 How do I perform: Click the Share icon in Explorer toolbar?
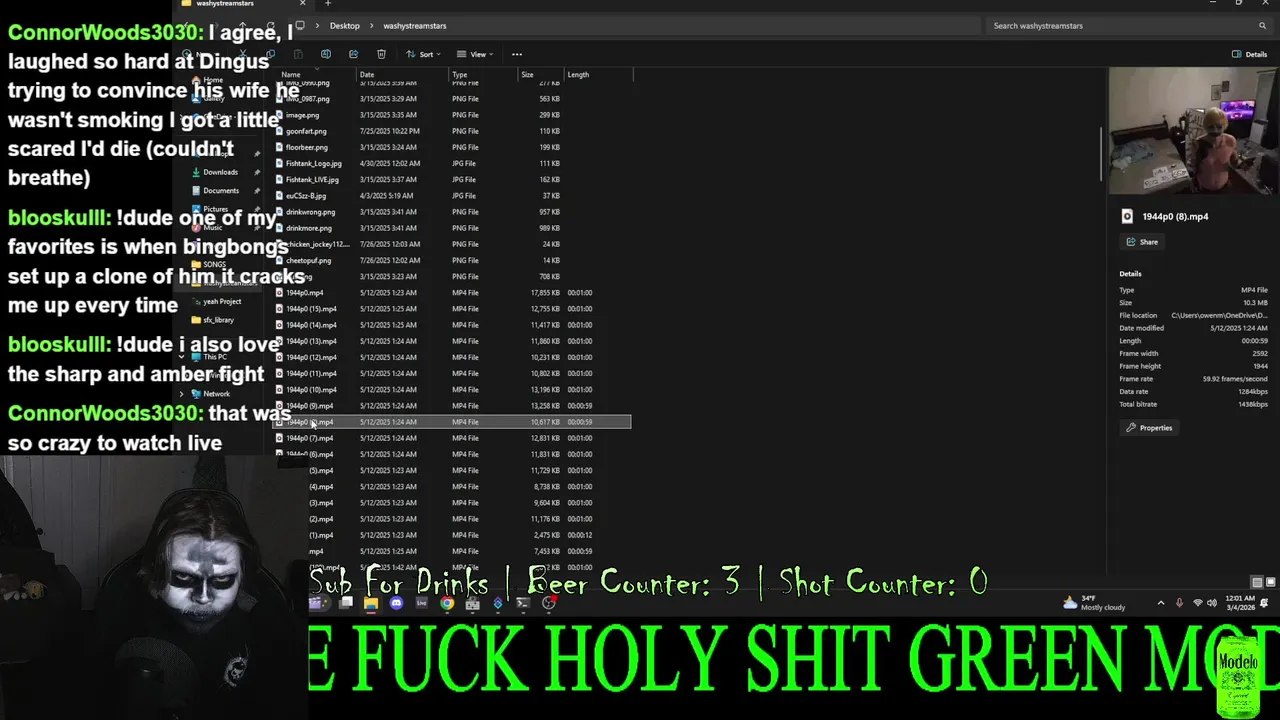tap(353, 54)
